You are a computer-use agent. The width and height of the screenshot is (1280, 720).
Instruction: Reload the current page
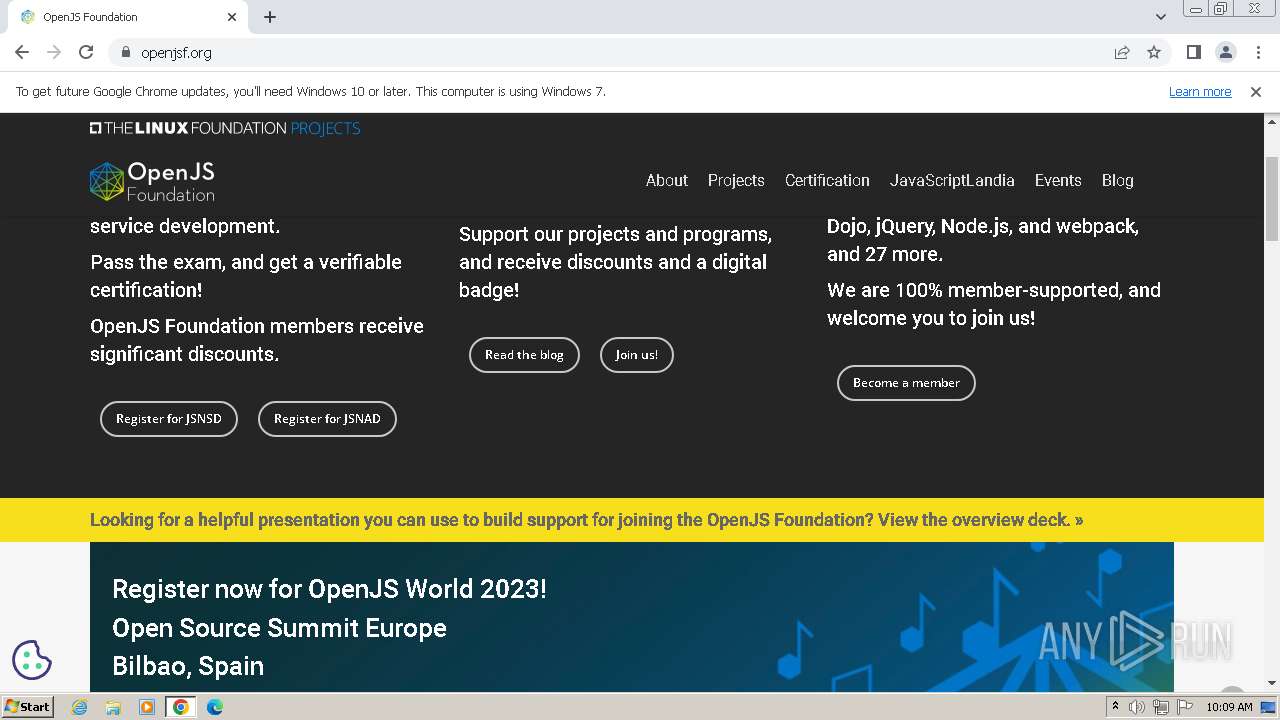86,52
